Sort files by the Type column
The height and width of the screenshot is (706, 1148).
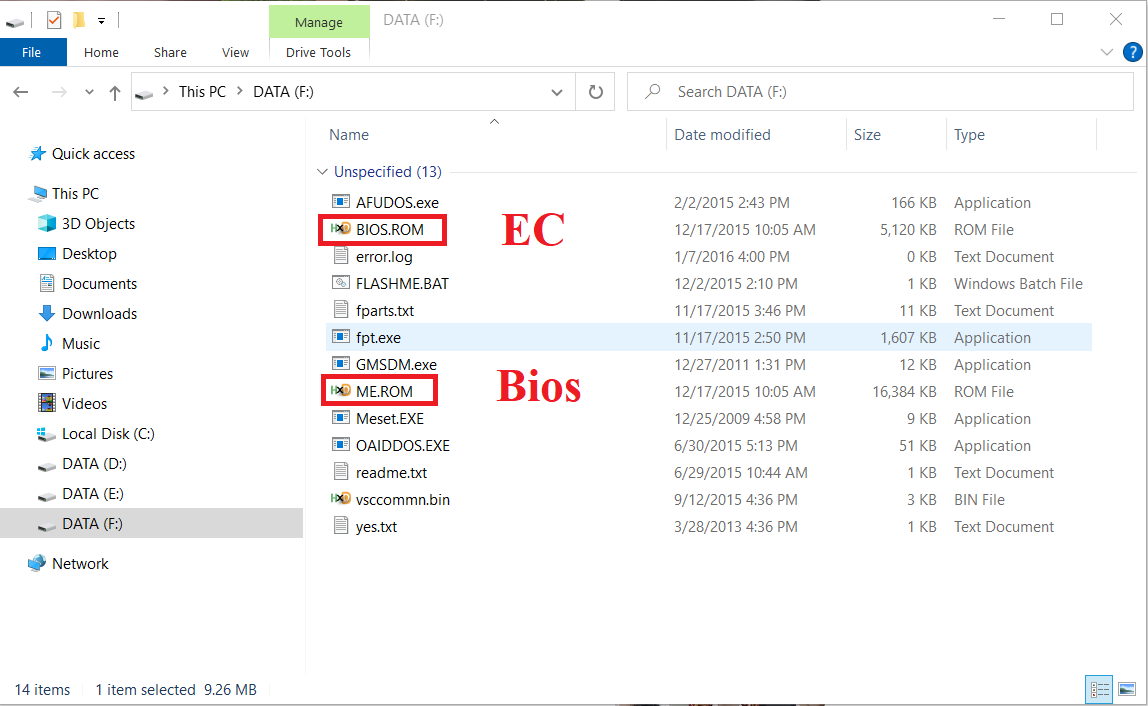coord(969,135)
